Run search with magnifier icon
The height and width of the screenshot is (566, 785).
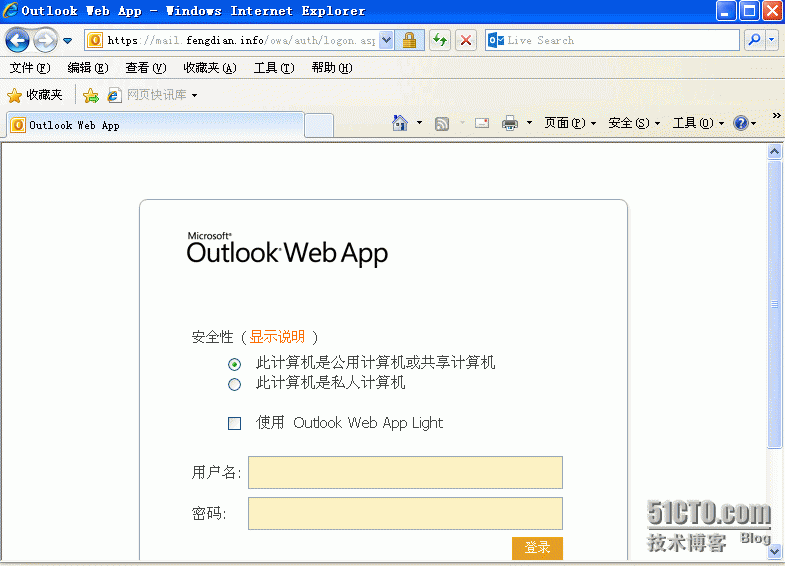(754, 41)
